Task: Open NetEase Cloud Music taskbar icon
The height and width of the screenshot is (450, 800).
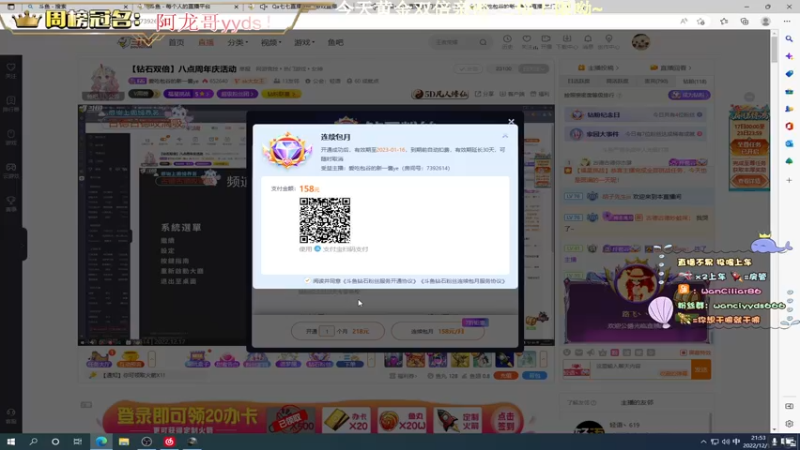Action: (x=169, y=441)
